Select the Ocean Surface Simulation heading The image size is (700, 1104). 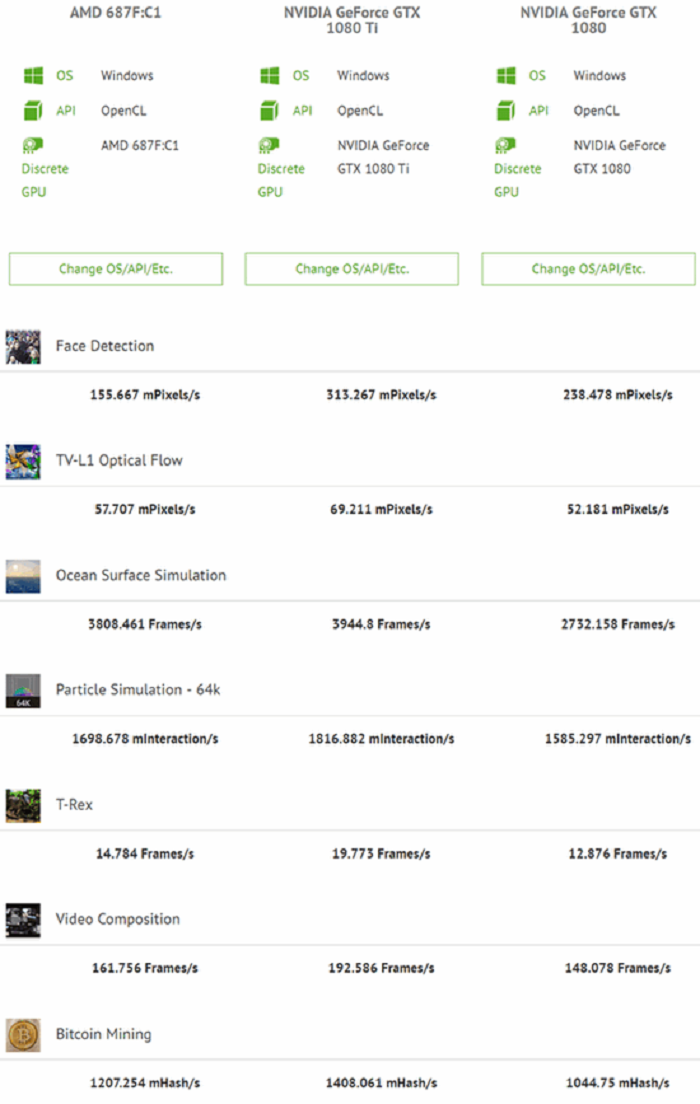[x=141, y=575]
